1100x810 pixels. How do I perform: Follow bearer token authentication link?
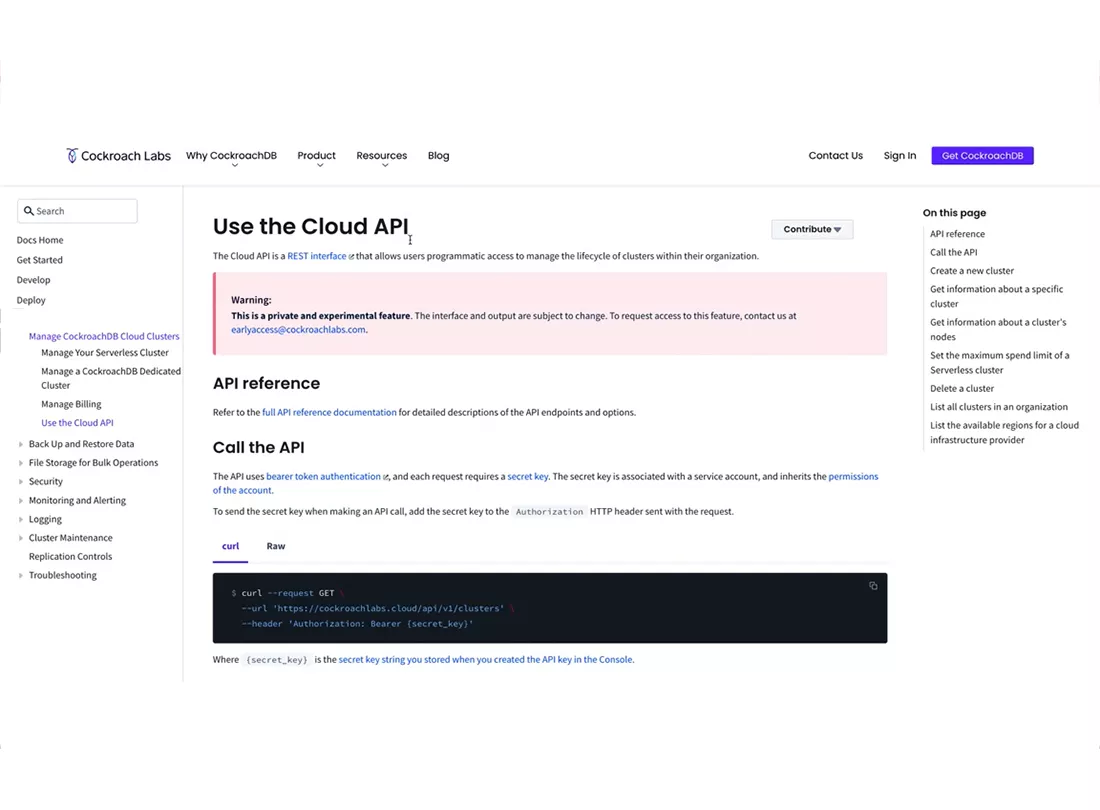coord(323,476)
